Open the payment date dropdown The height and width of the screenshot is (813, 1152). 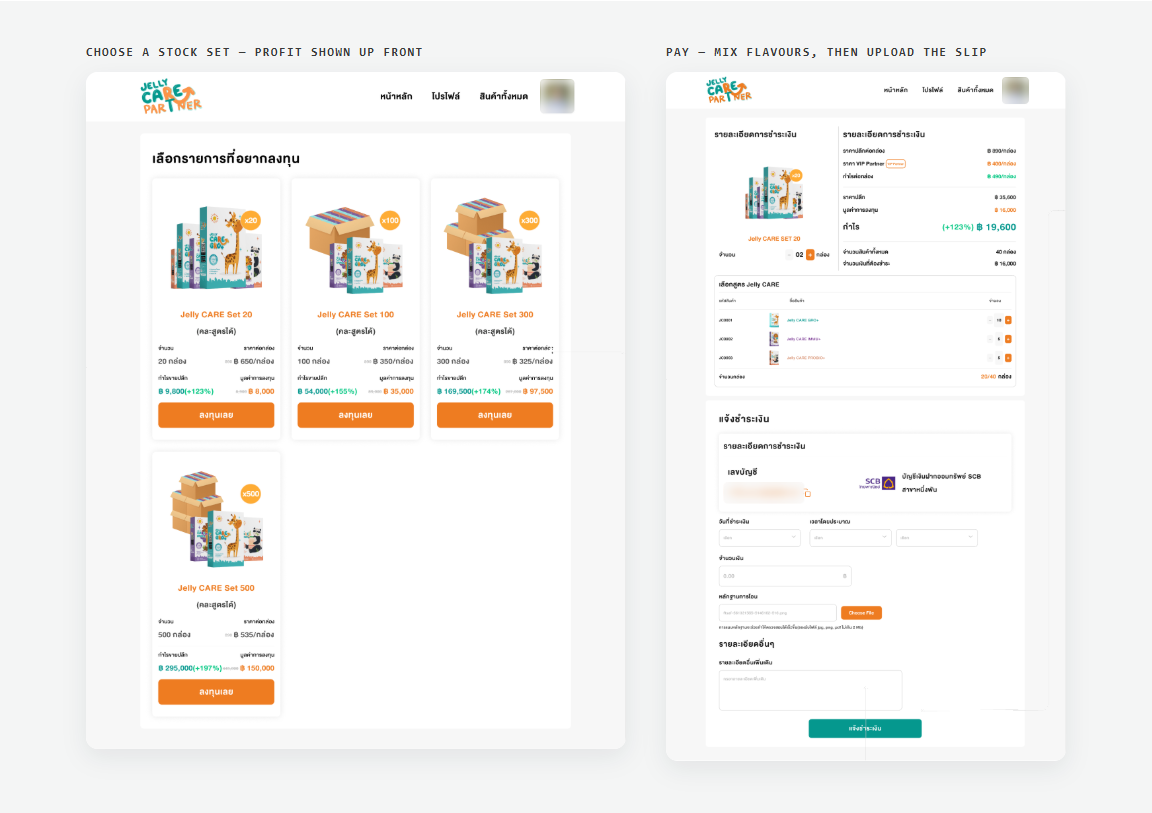[759, 538]
